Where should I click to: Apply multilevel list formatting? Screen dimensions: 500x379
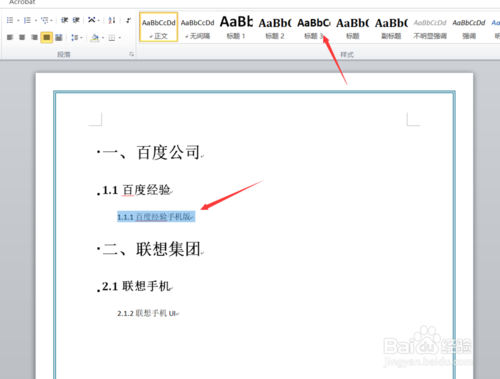point(44,20)
